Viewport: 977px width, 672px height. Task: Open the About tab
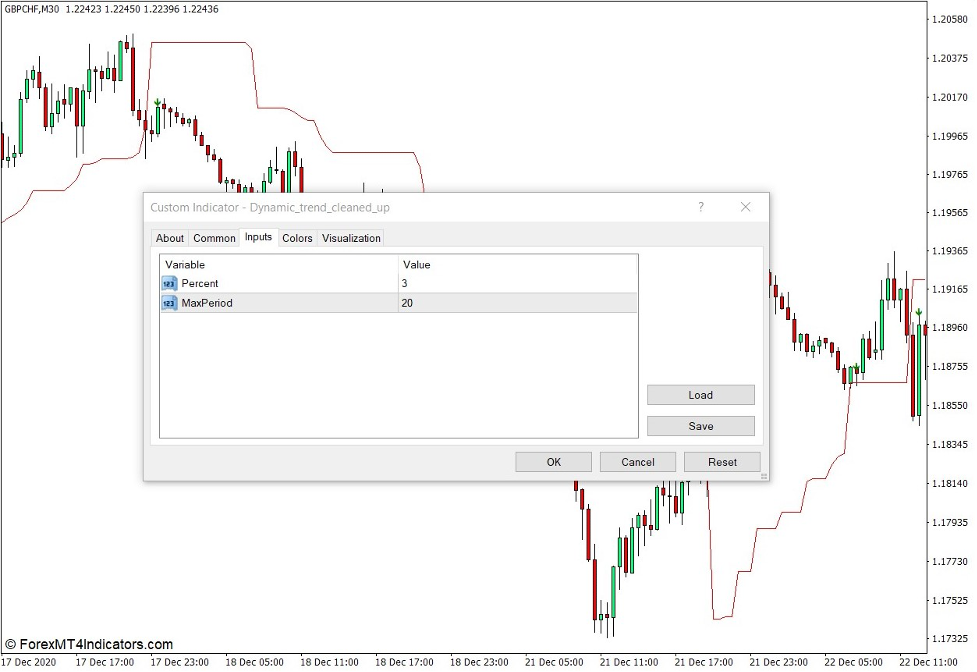click(169, 238)
